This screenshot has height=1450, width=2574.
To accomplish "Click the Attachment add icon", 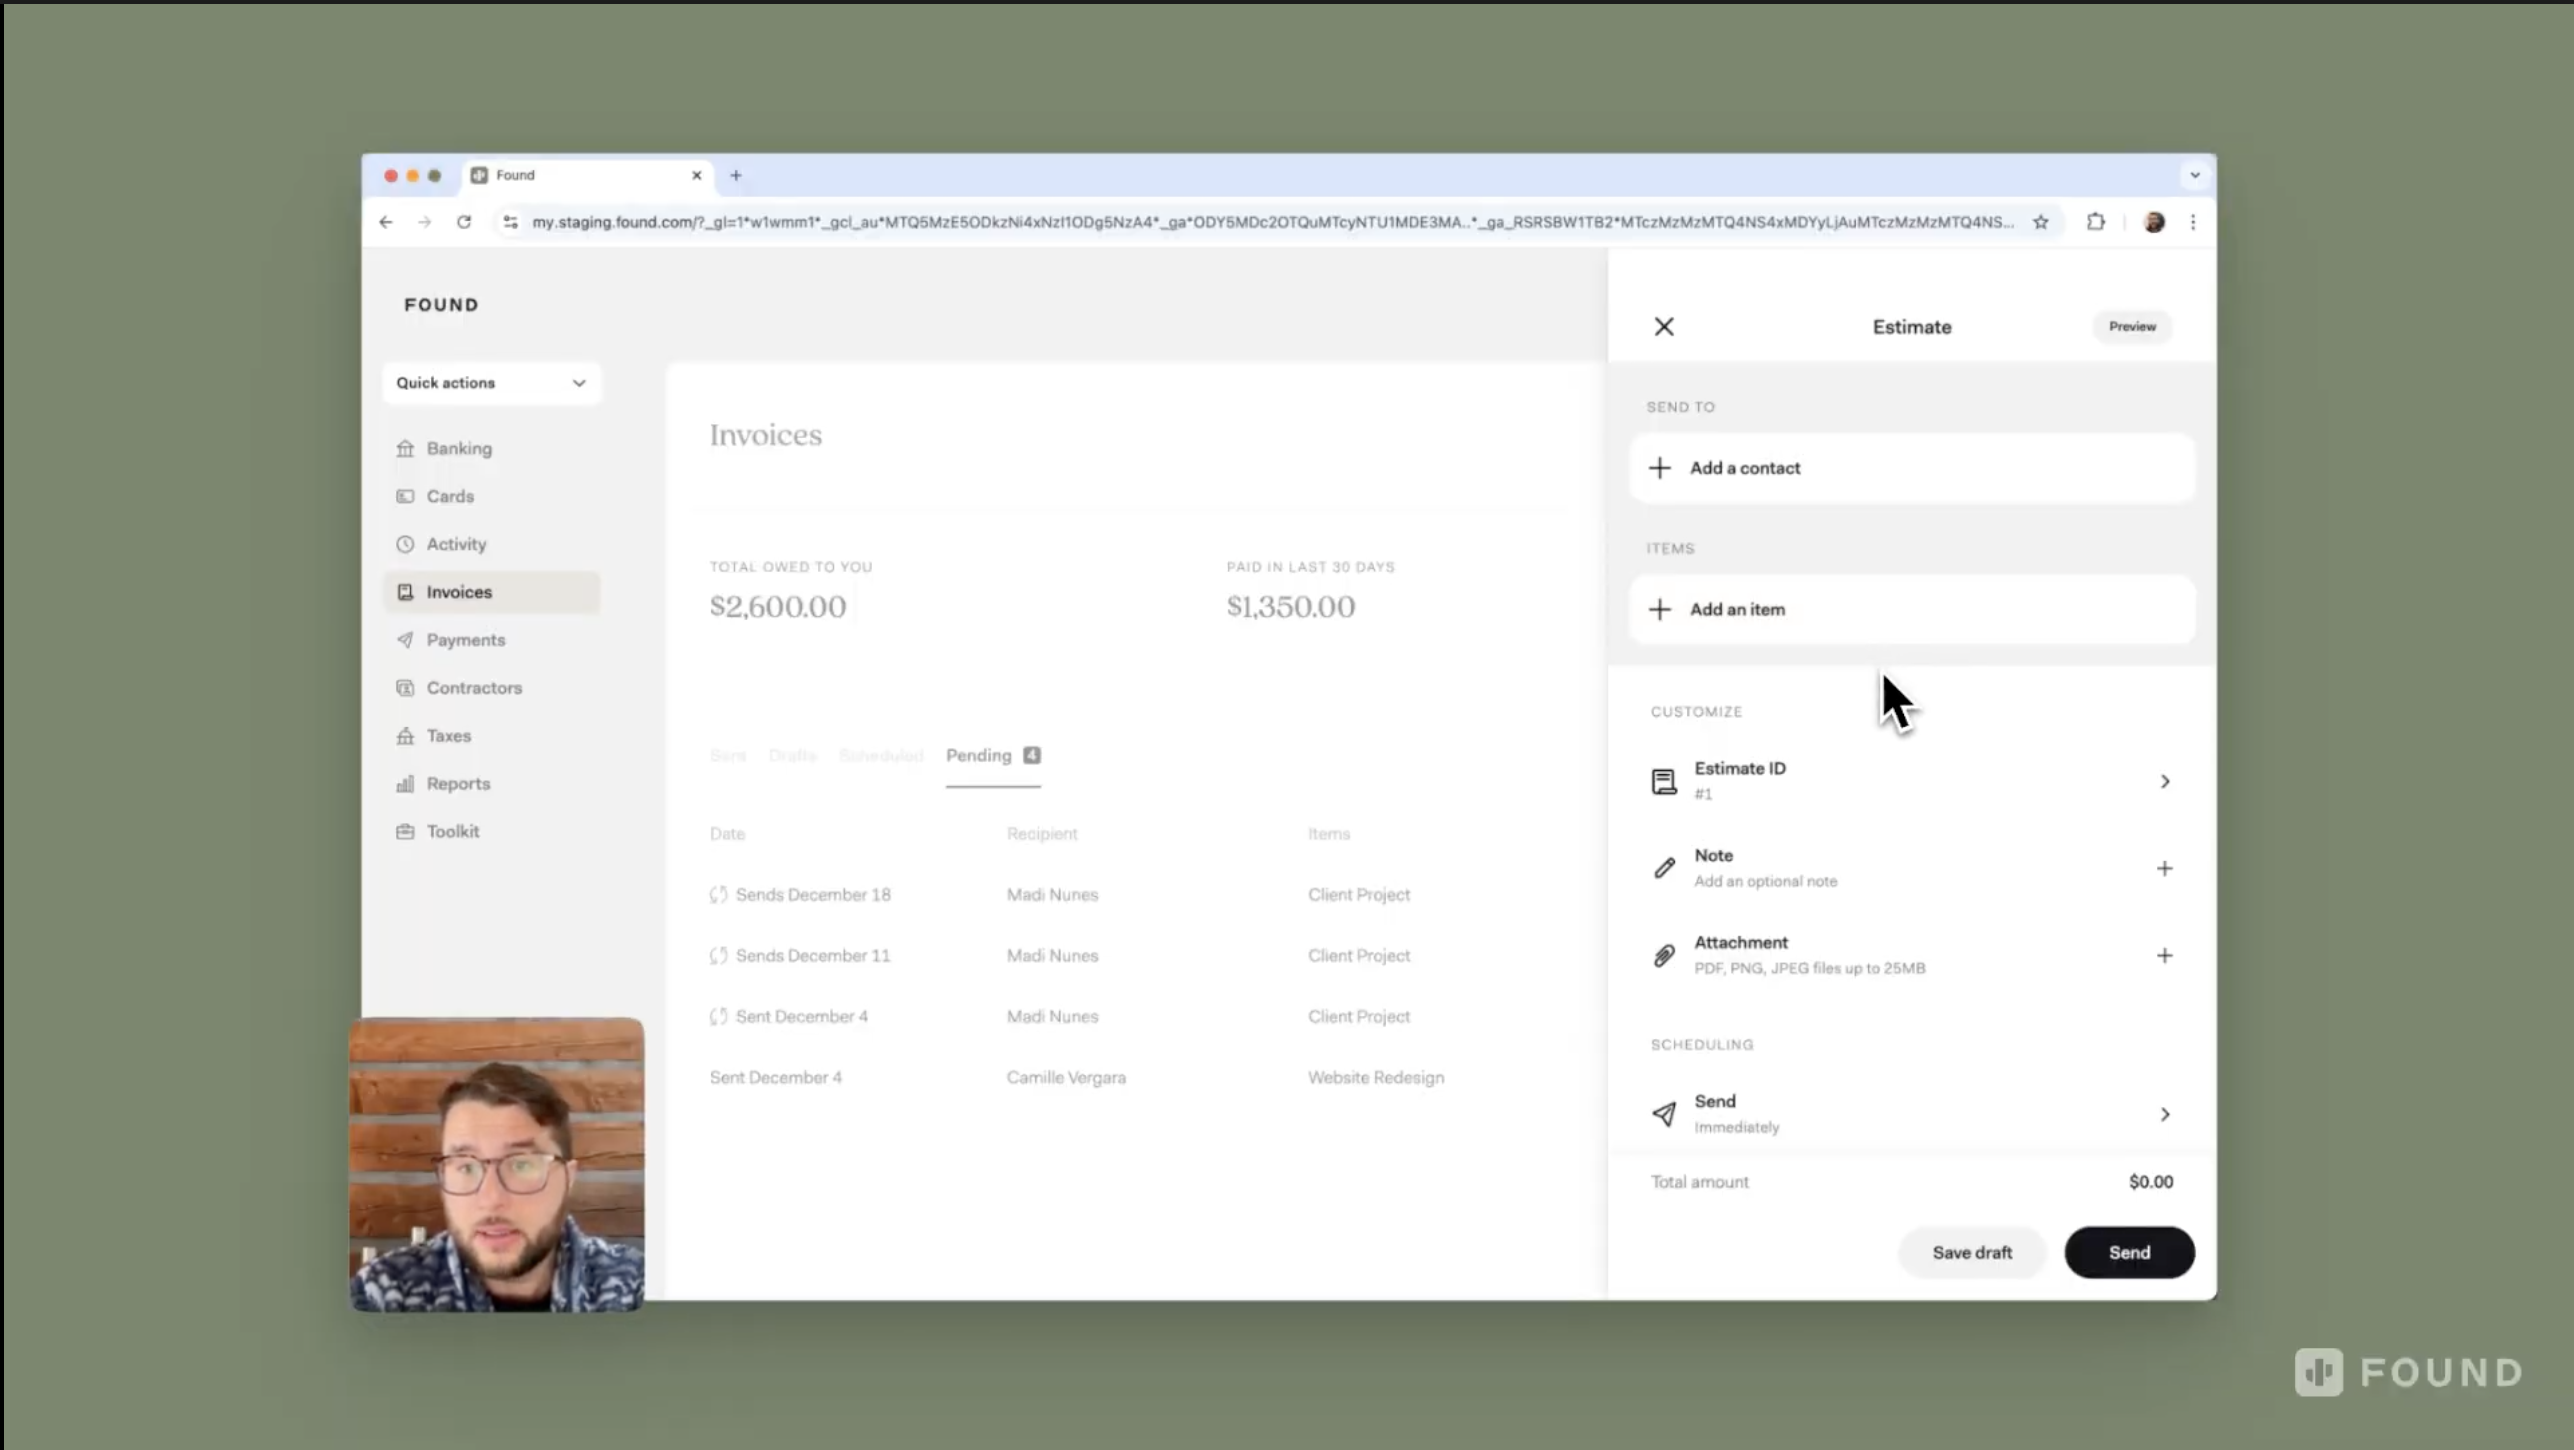I will tap(2164, 955).
